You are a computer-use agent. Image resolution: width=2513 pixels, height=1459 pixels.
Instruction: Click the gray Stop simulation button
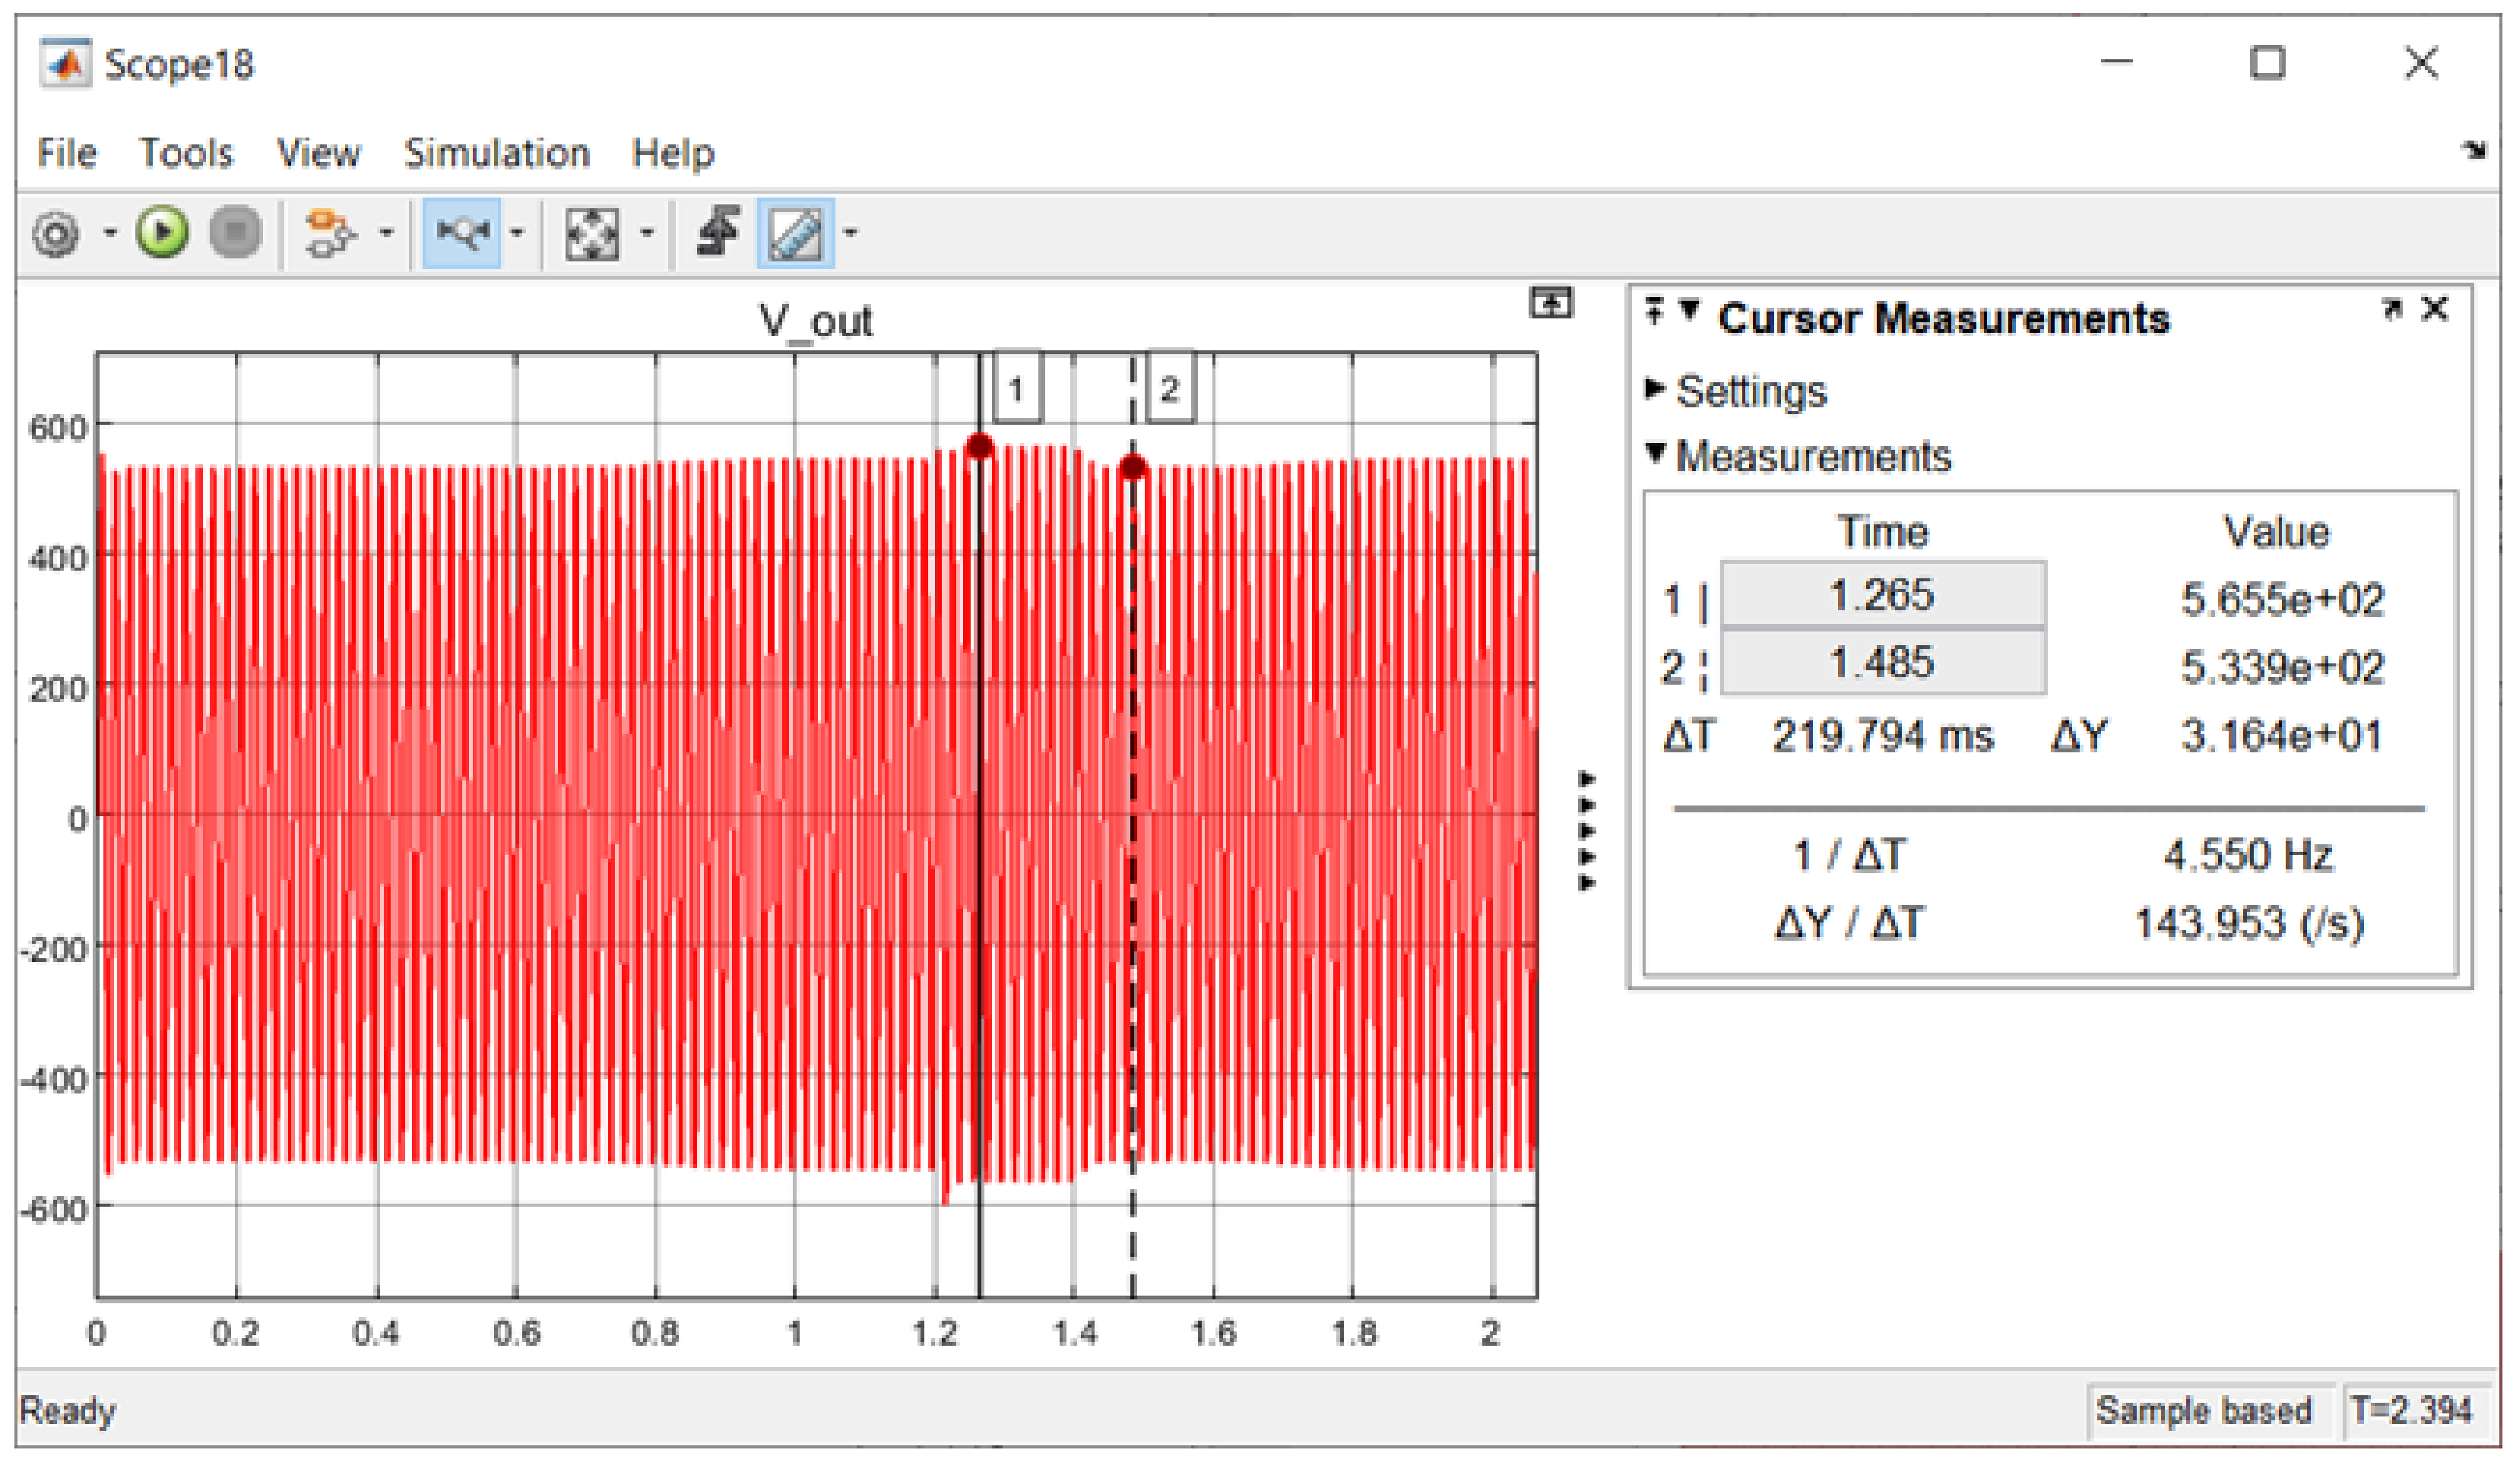pyautogui.click(x=235, y=233)
